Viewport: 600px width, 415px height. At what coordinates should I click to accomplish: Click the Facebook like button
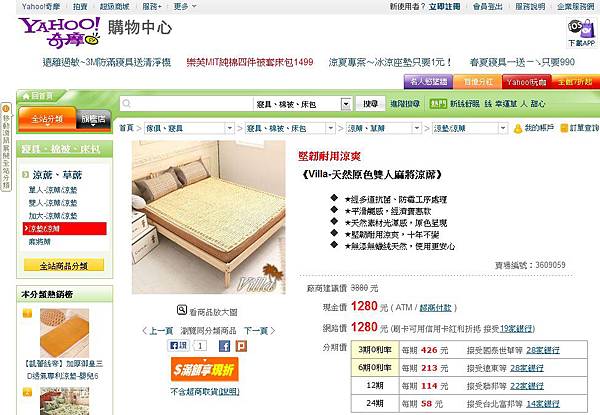click(x=178, y=346)
